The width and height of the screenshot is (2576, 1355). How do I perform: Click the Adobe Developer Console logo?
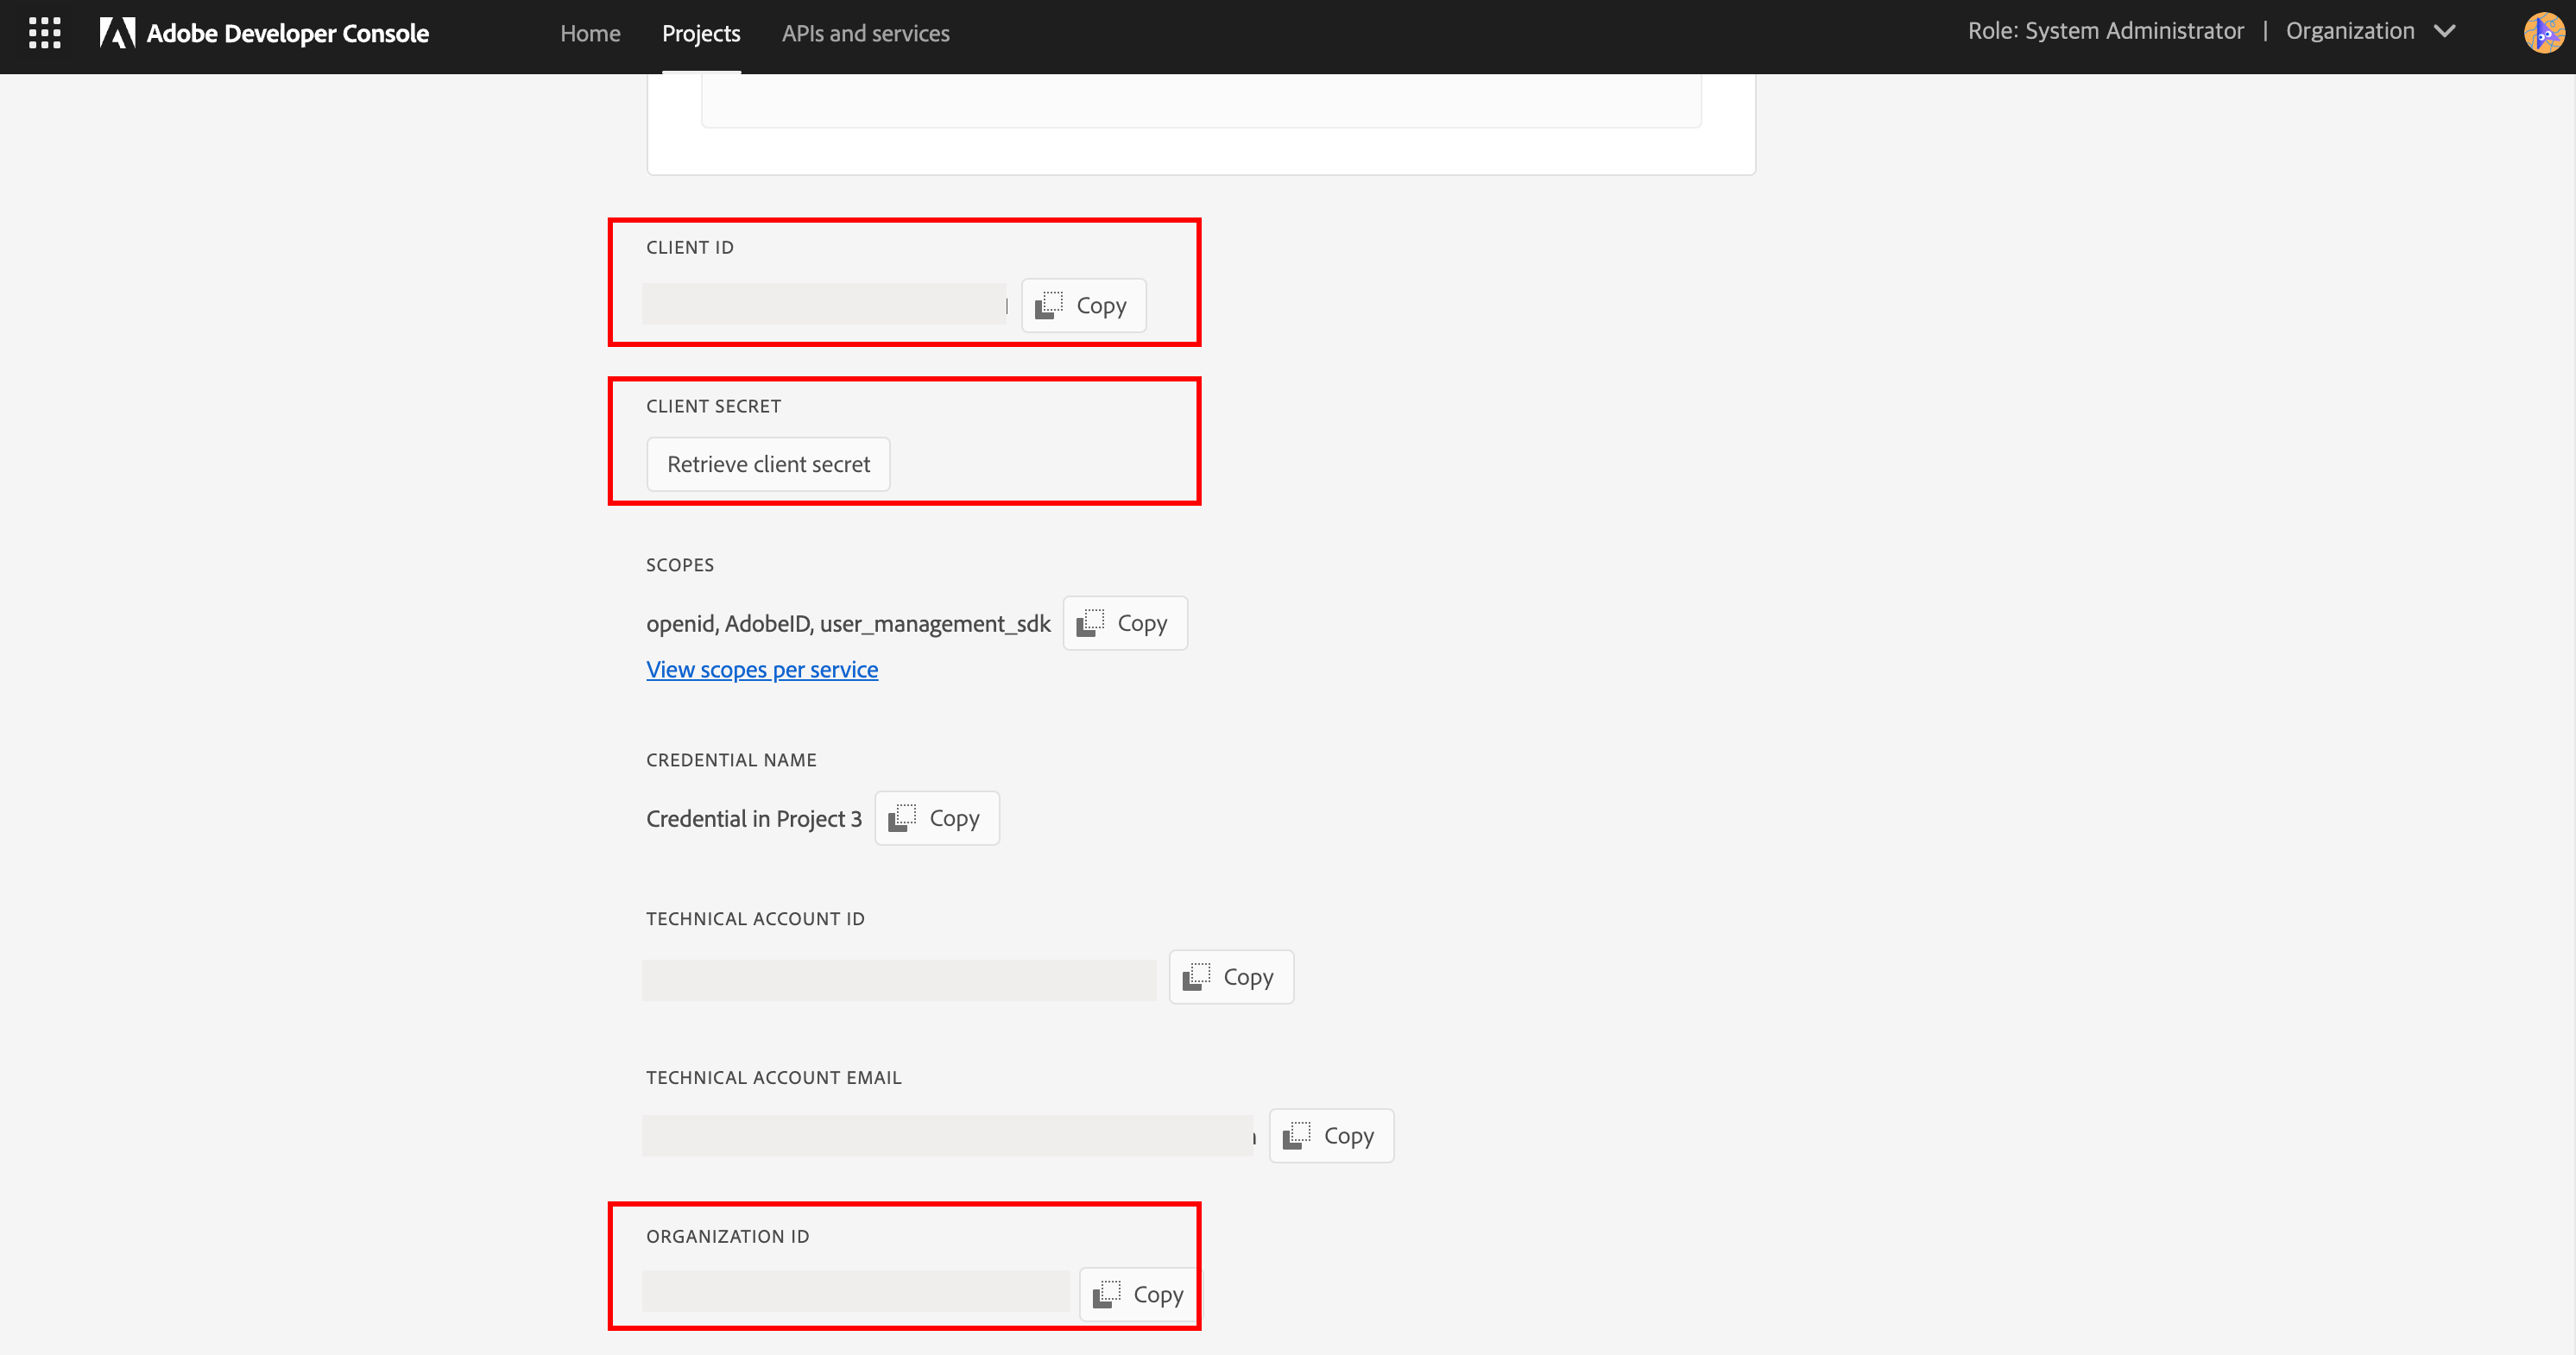coord(263,32)
